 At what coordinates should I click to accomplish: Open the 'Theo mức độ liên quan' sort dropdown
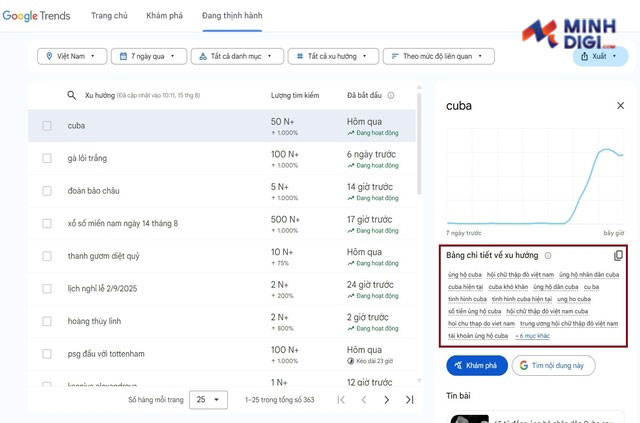click(439, 56)
